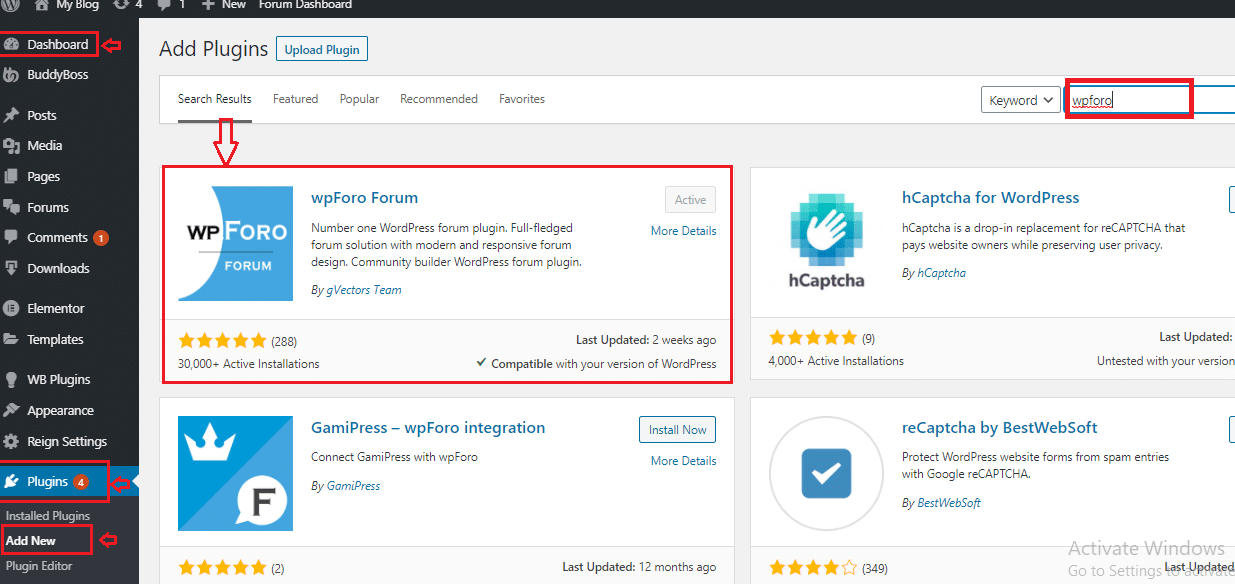1235x584 pixels.
Task: Click the '30,000+ Active Installations' text
Action: click(249, 364)
